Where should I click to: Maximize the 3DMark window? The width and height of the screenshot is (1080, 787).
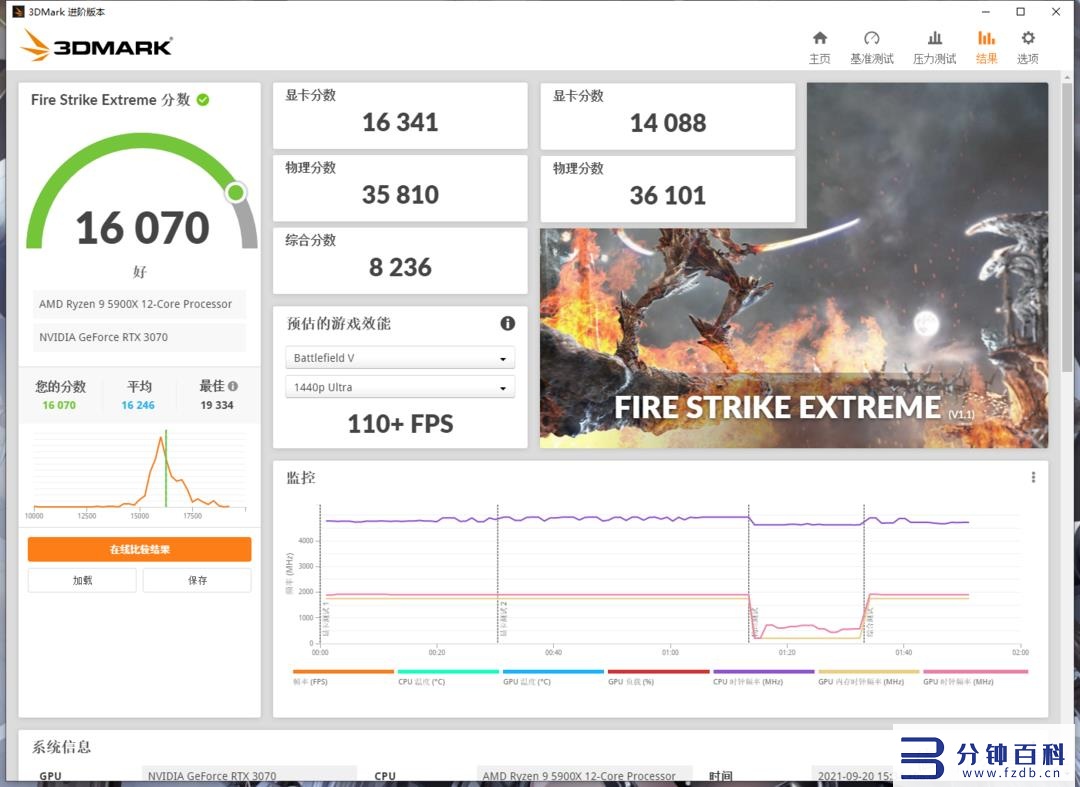pyautogui.click(x=1021, y=12)
